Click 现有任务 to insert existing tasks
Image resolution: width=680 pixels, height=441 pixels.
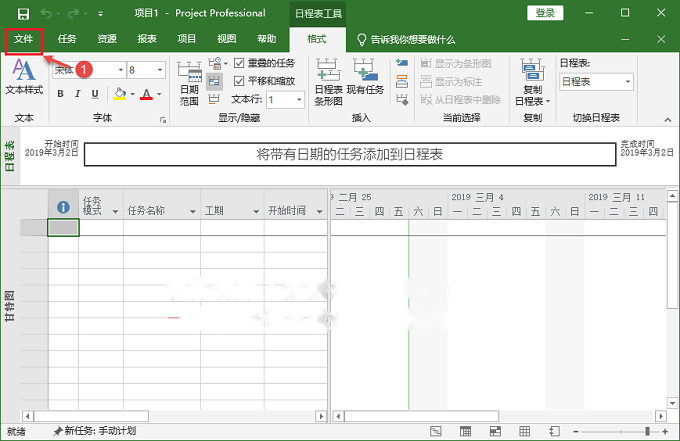click(x=365, y=77)
